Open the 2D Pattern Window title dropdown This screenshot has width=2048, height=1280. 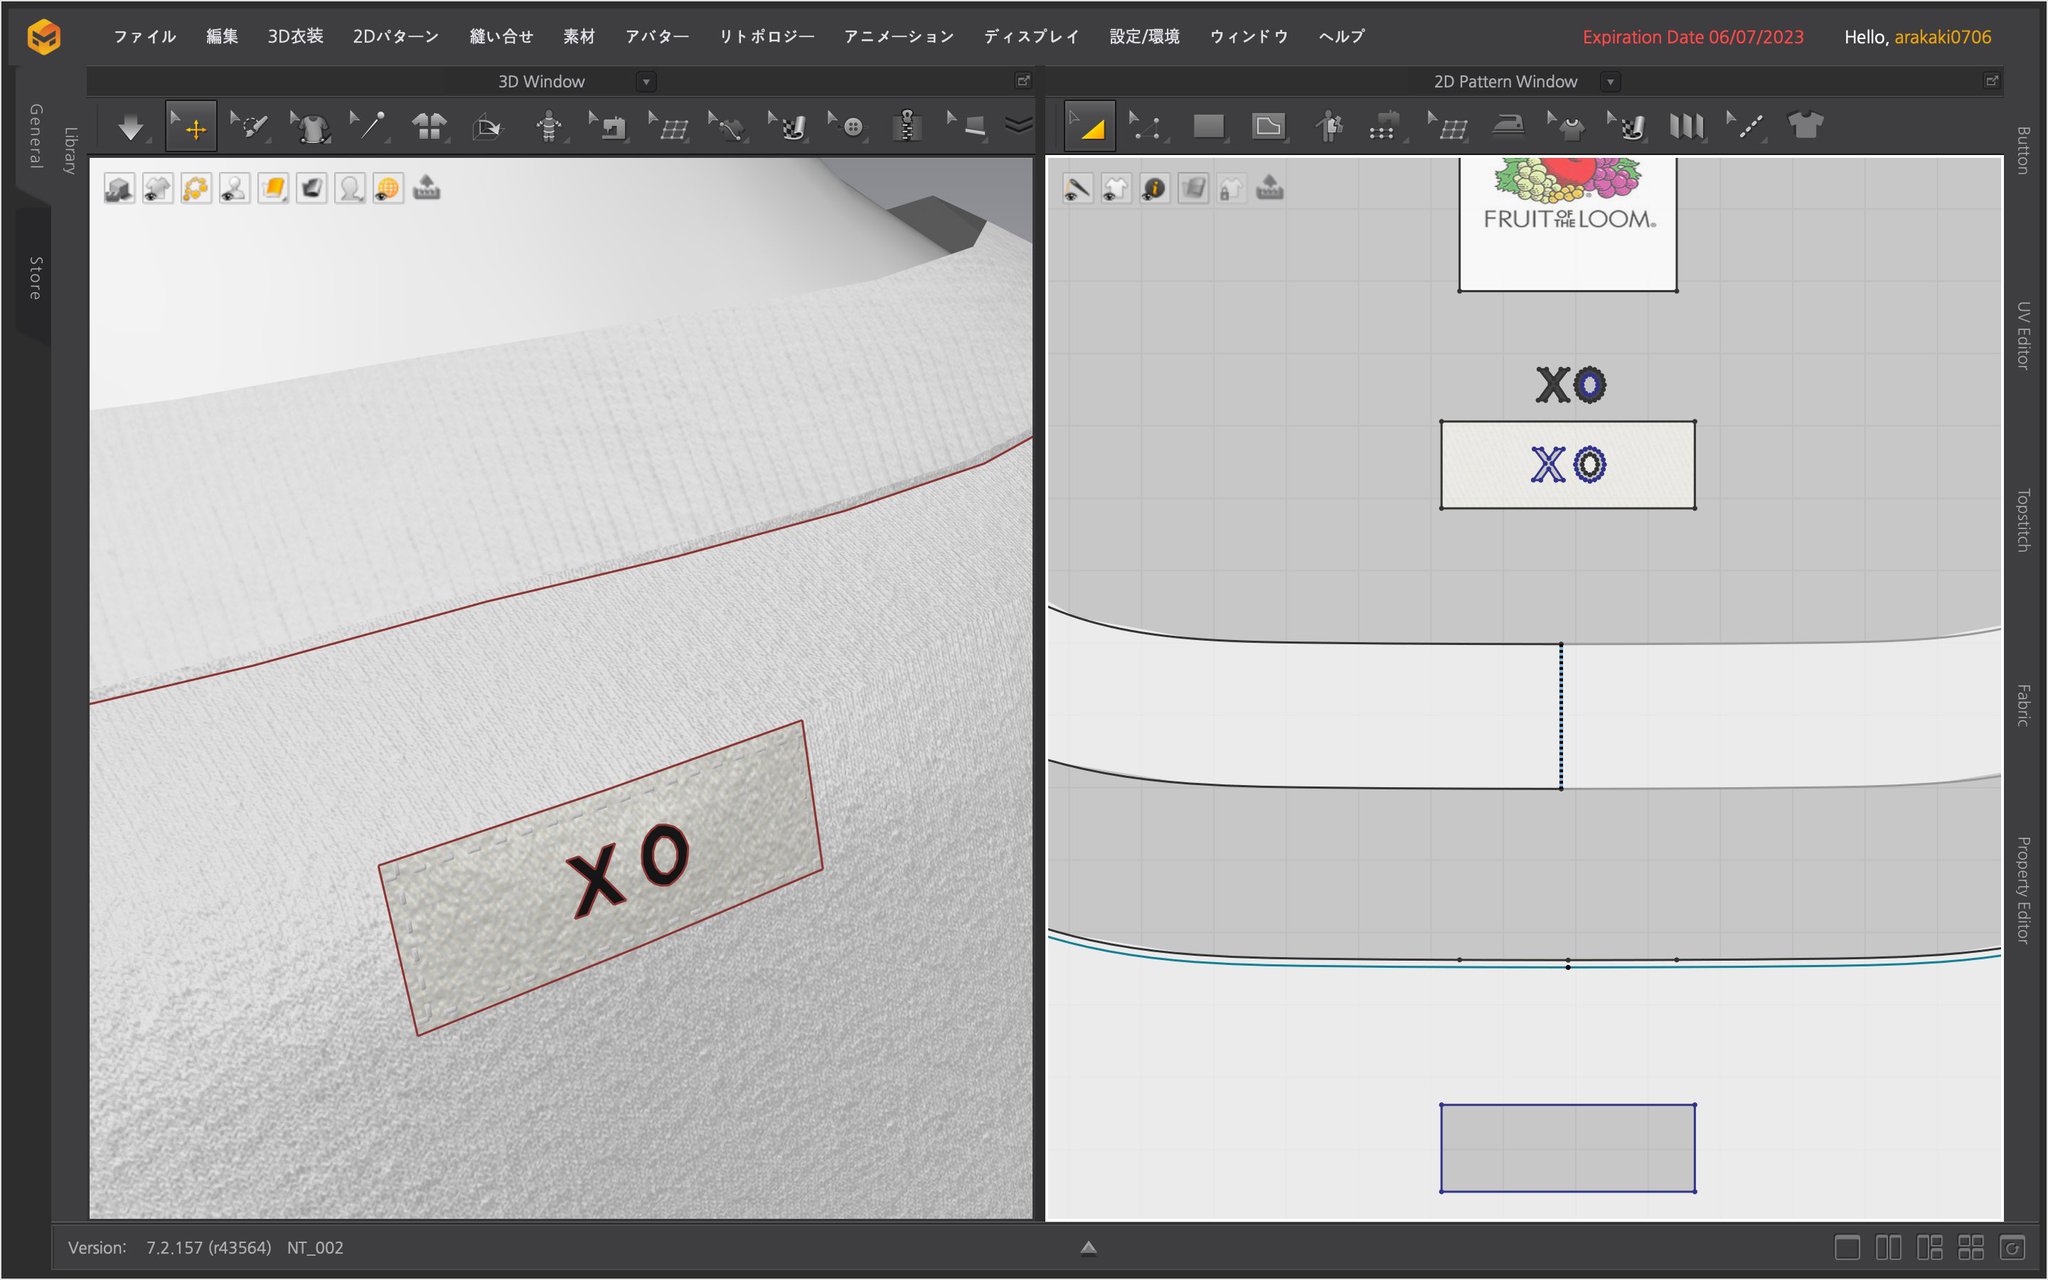coord(1610,82)
